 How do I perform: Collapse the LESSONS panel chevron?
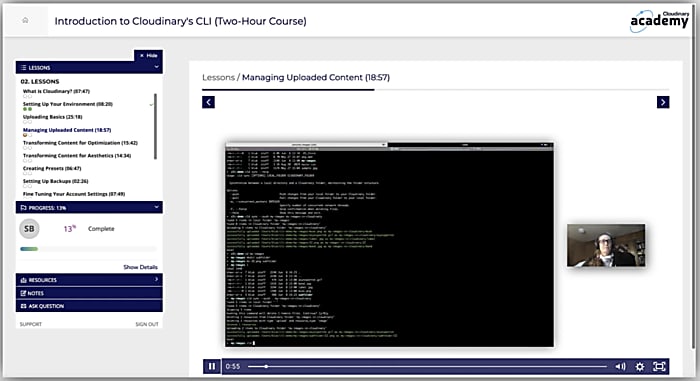point(156,67)
